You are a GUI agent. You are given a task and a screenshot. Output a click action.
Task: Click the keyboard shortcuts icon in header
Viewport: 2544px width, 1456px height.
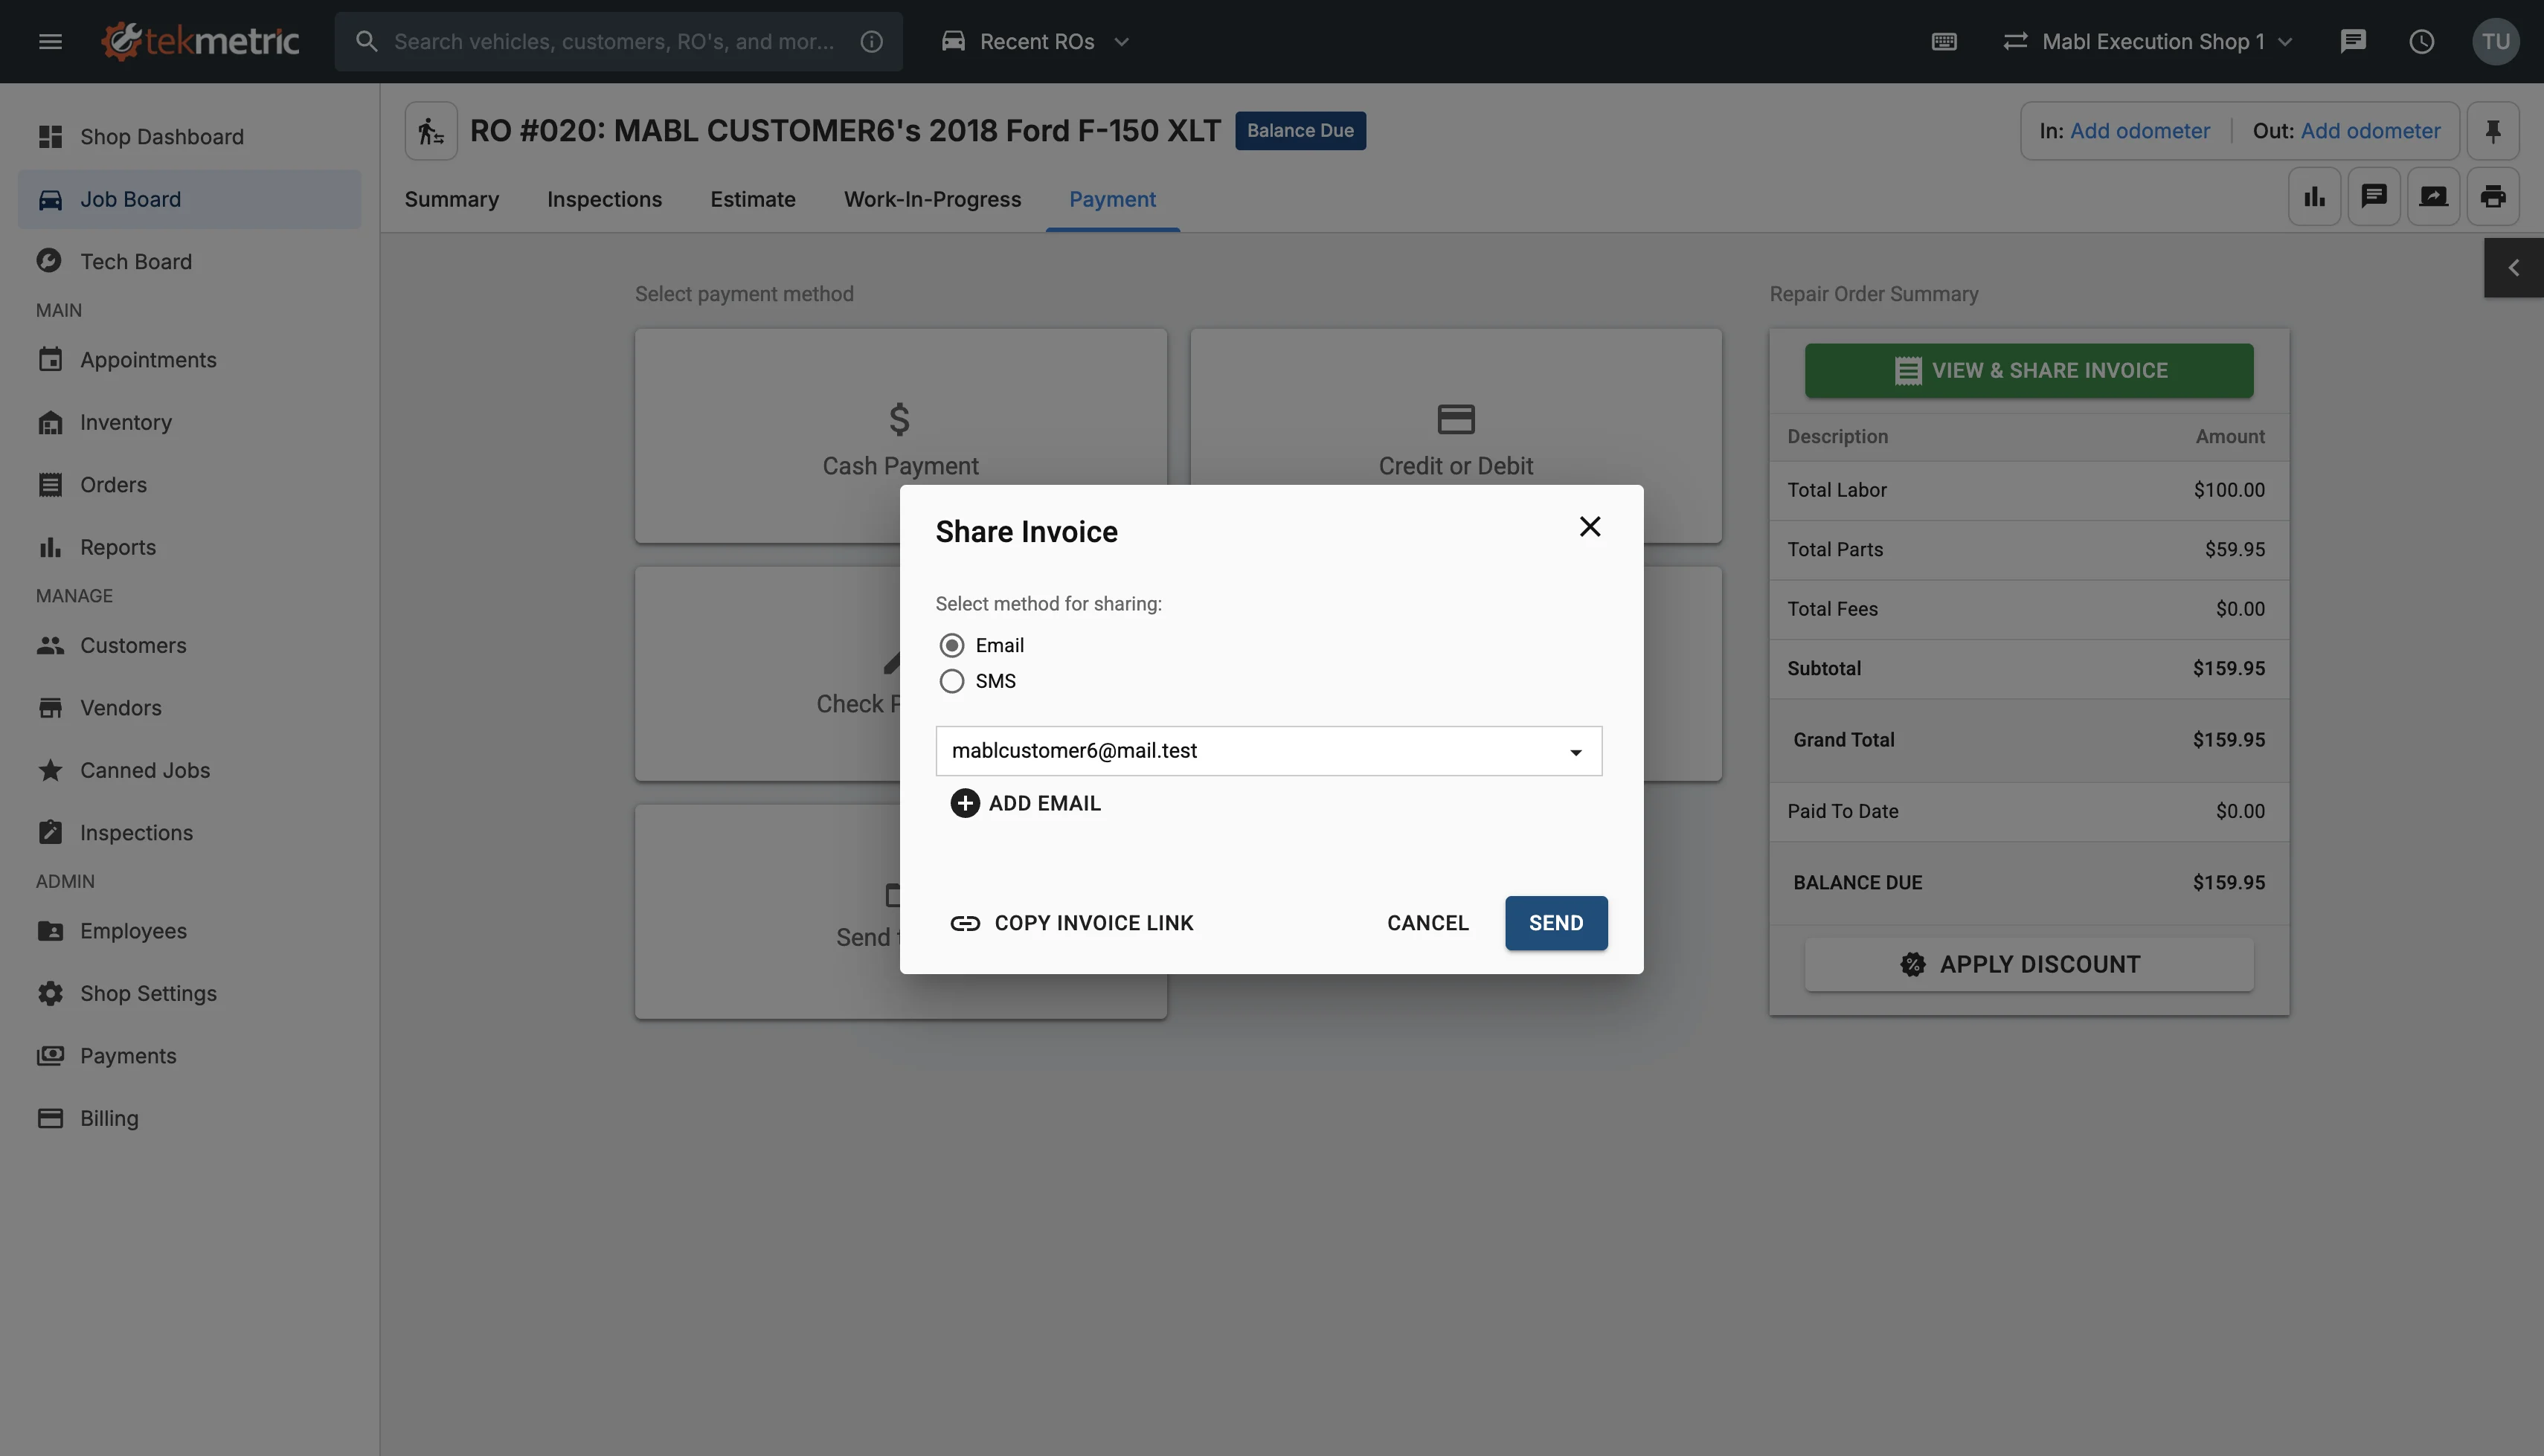pyautogui.click(x=1943, y=42)
